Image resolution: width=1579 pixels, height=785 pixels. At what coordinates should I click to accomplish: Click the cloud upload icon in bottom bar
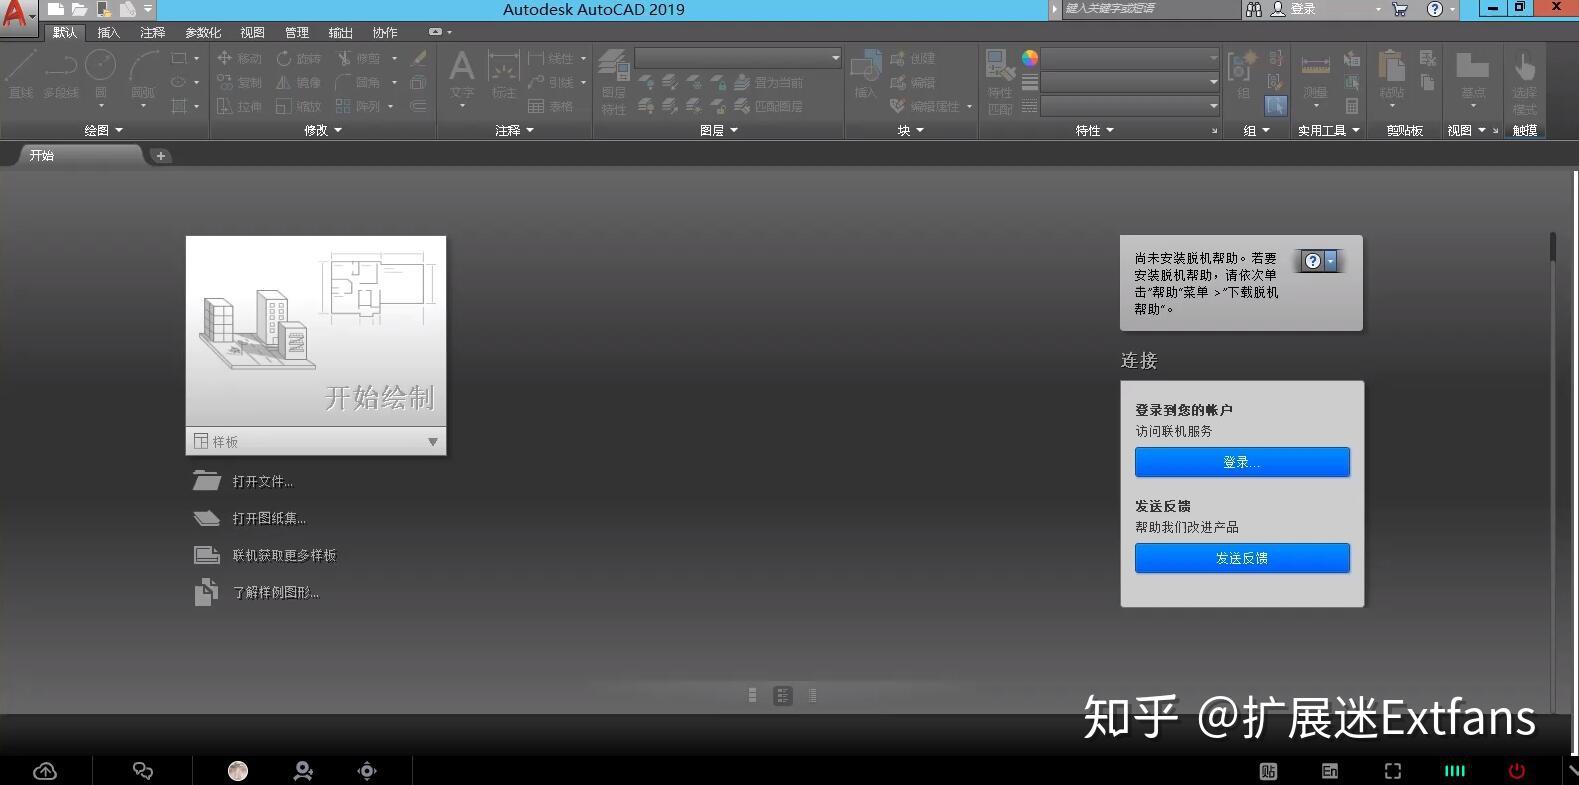pyautogui.click(x=45, y=771)
